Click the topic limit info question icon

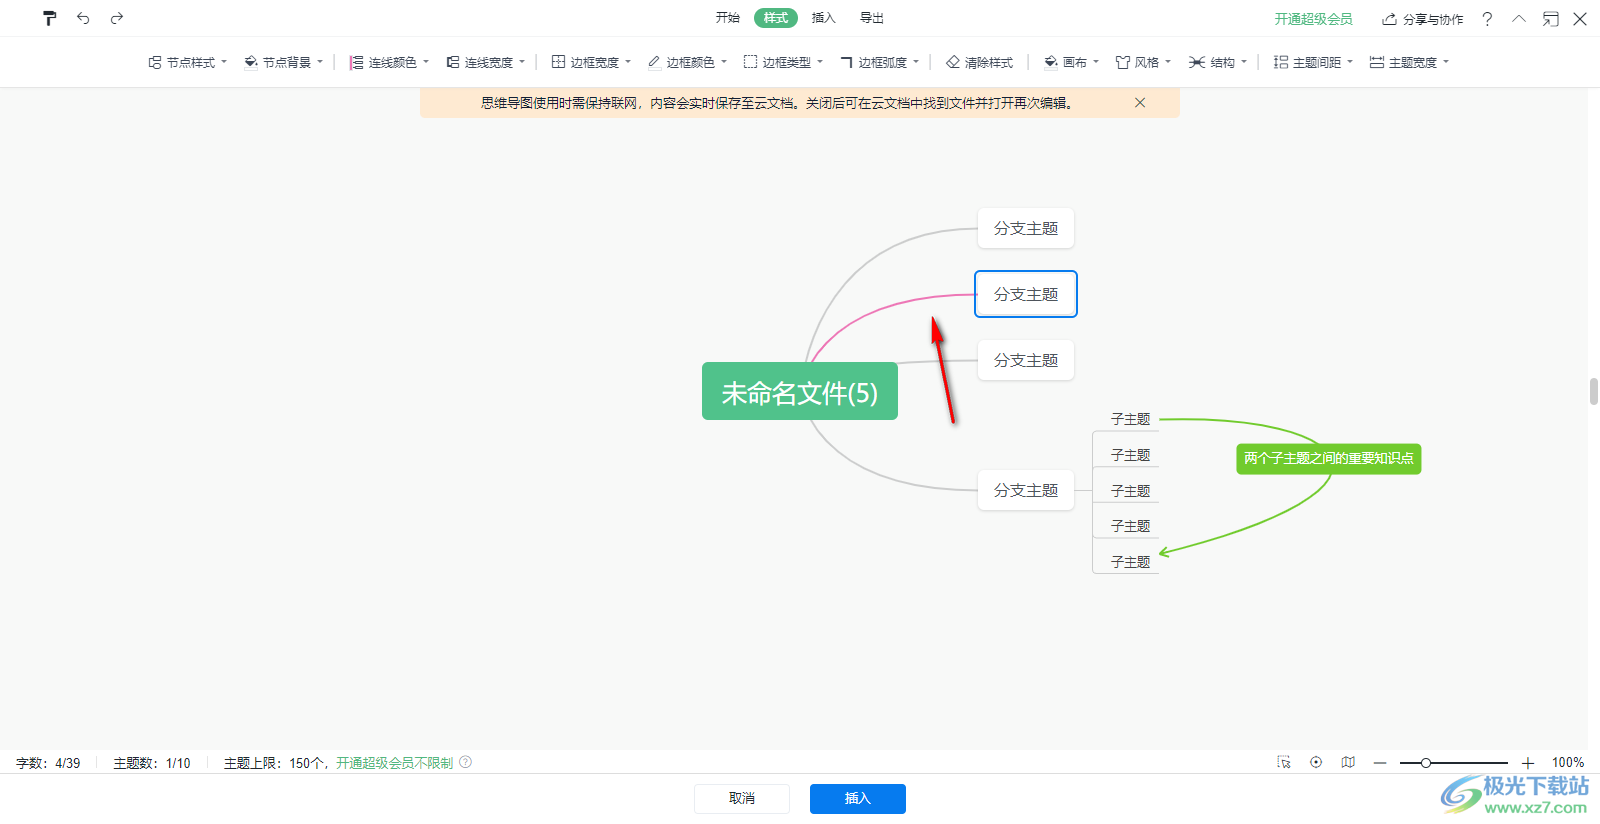click(466, 762)
